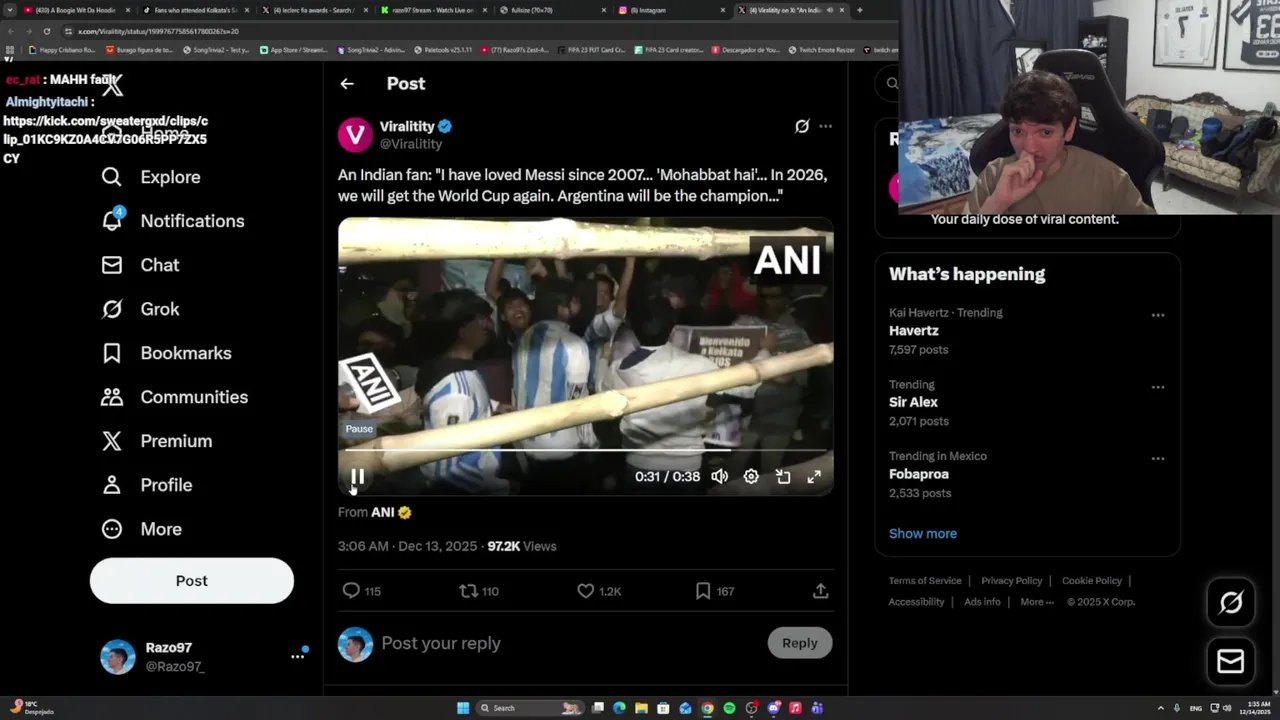1280x720 pixels.
Task: Go back using the arrow beside Post
Action: coord(346,84)
